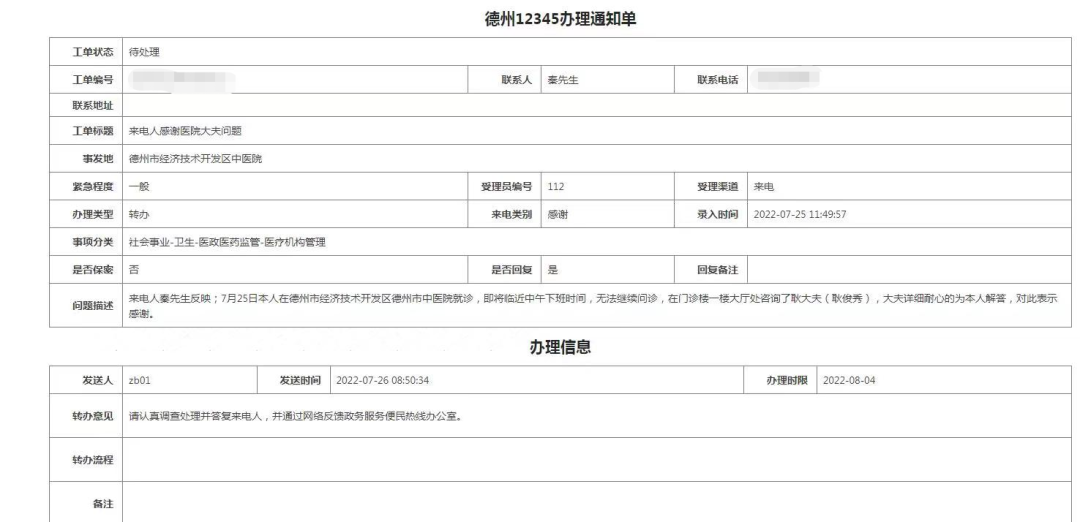1080x522 pixels.
Task: Click the 是否回复 value 是
Action: [x=552, y=270]
